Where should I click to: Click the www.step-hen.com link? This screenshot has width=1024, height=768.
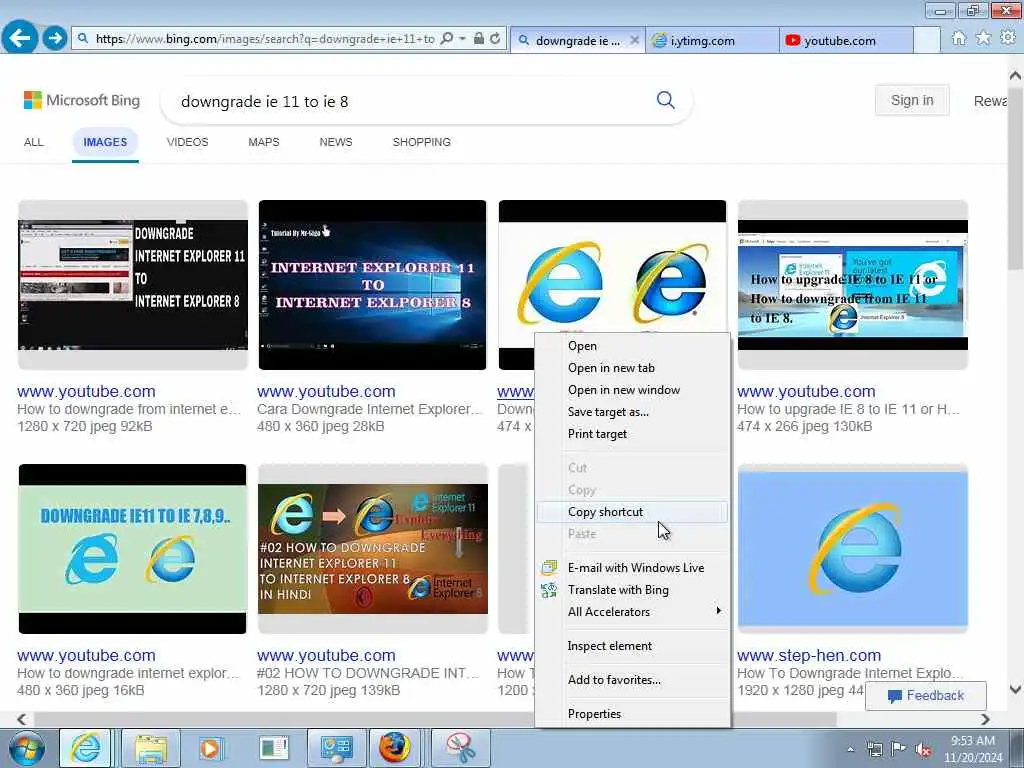coord(808,655)
